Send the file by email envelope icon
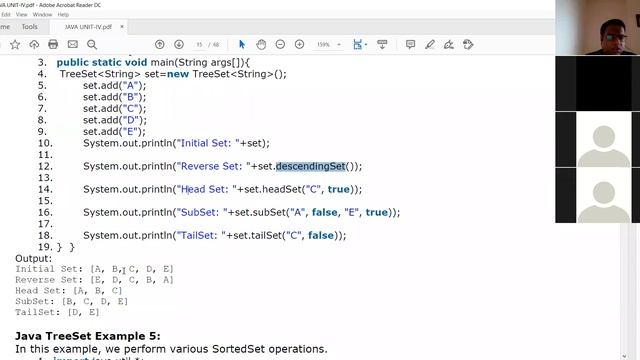 [x=73, y=44]
